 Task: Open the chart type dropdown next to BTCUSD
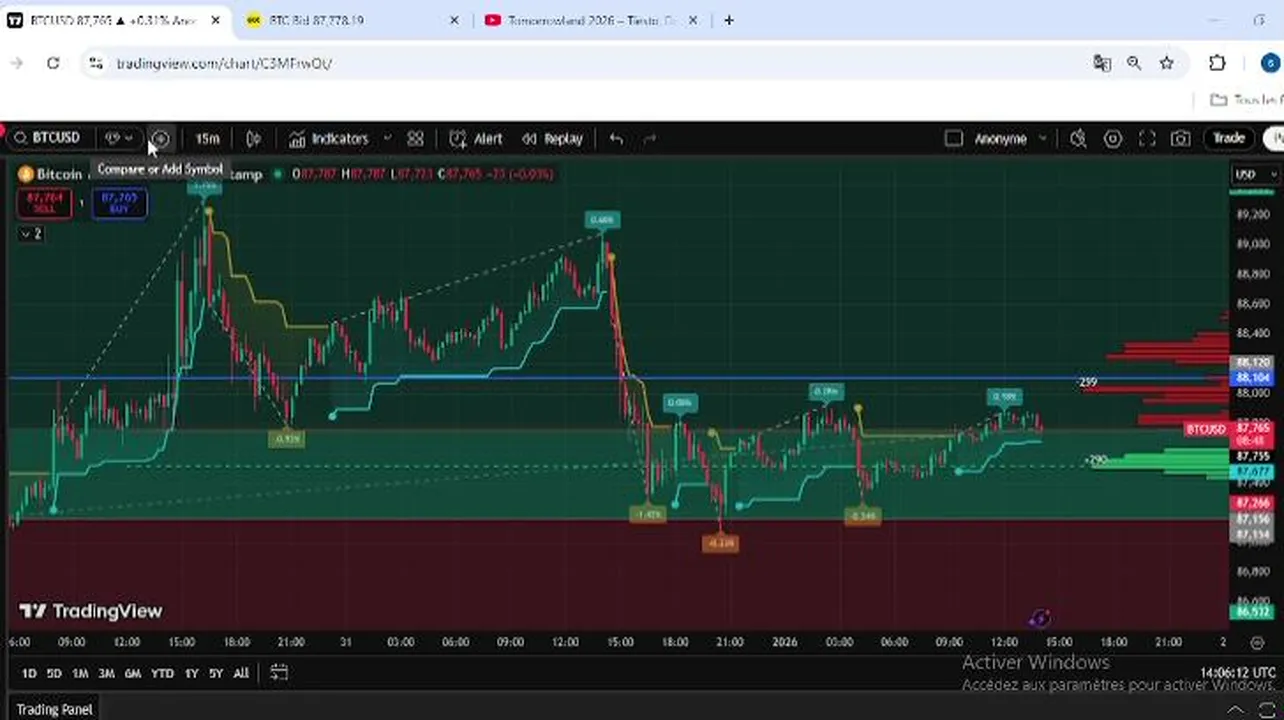pos(119,138)
